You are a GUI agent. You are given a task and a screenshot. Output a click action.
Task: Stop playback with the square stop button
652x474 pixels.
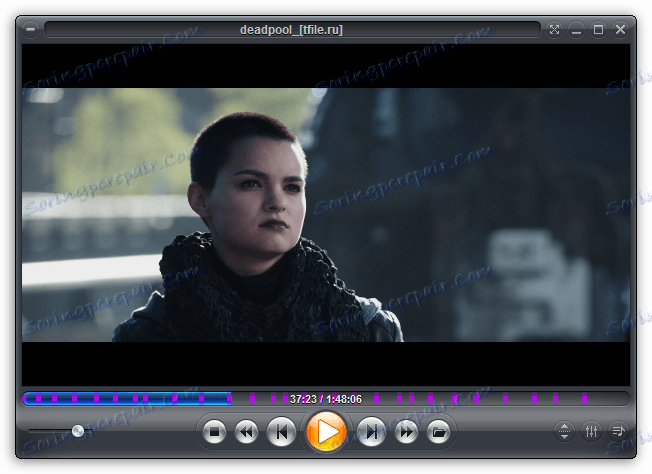click(214, 432)
